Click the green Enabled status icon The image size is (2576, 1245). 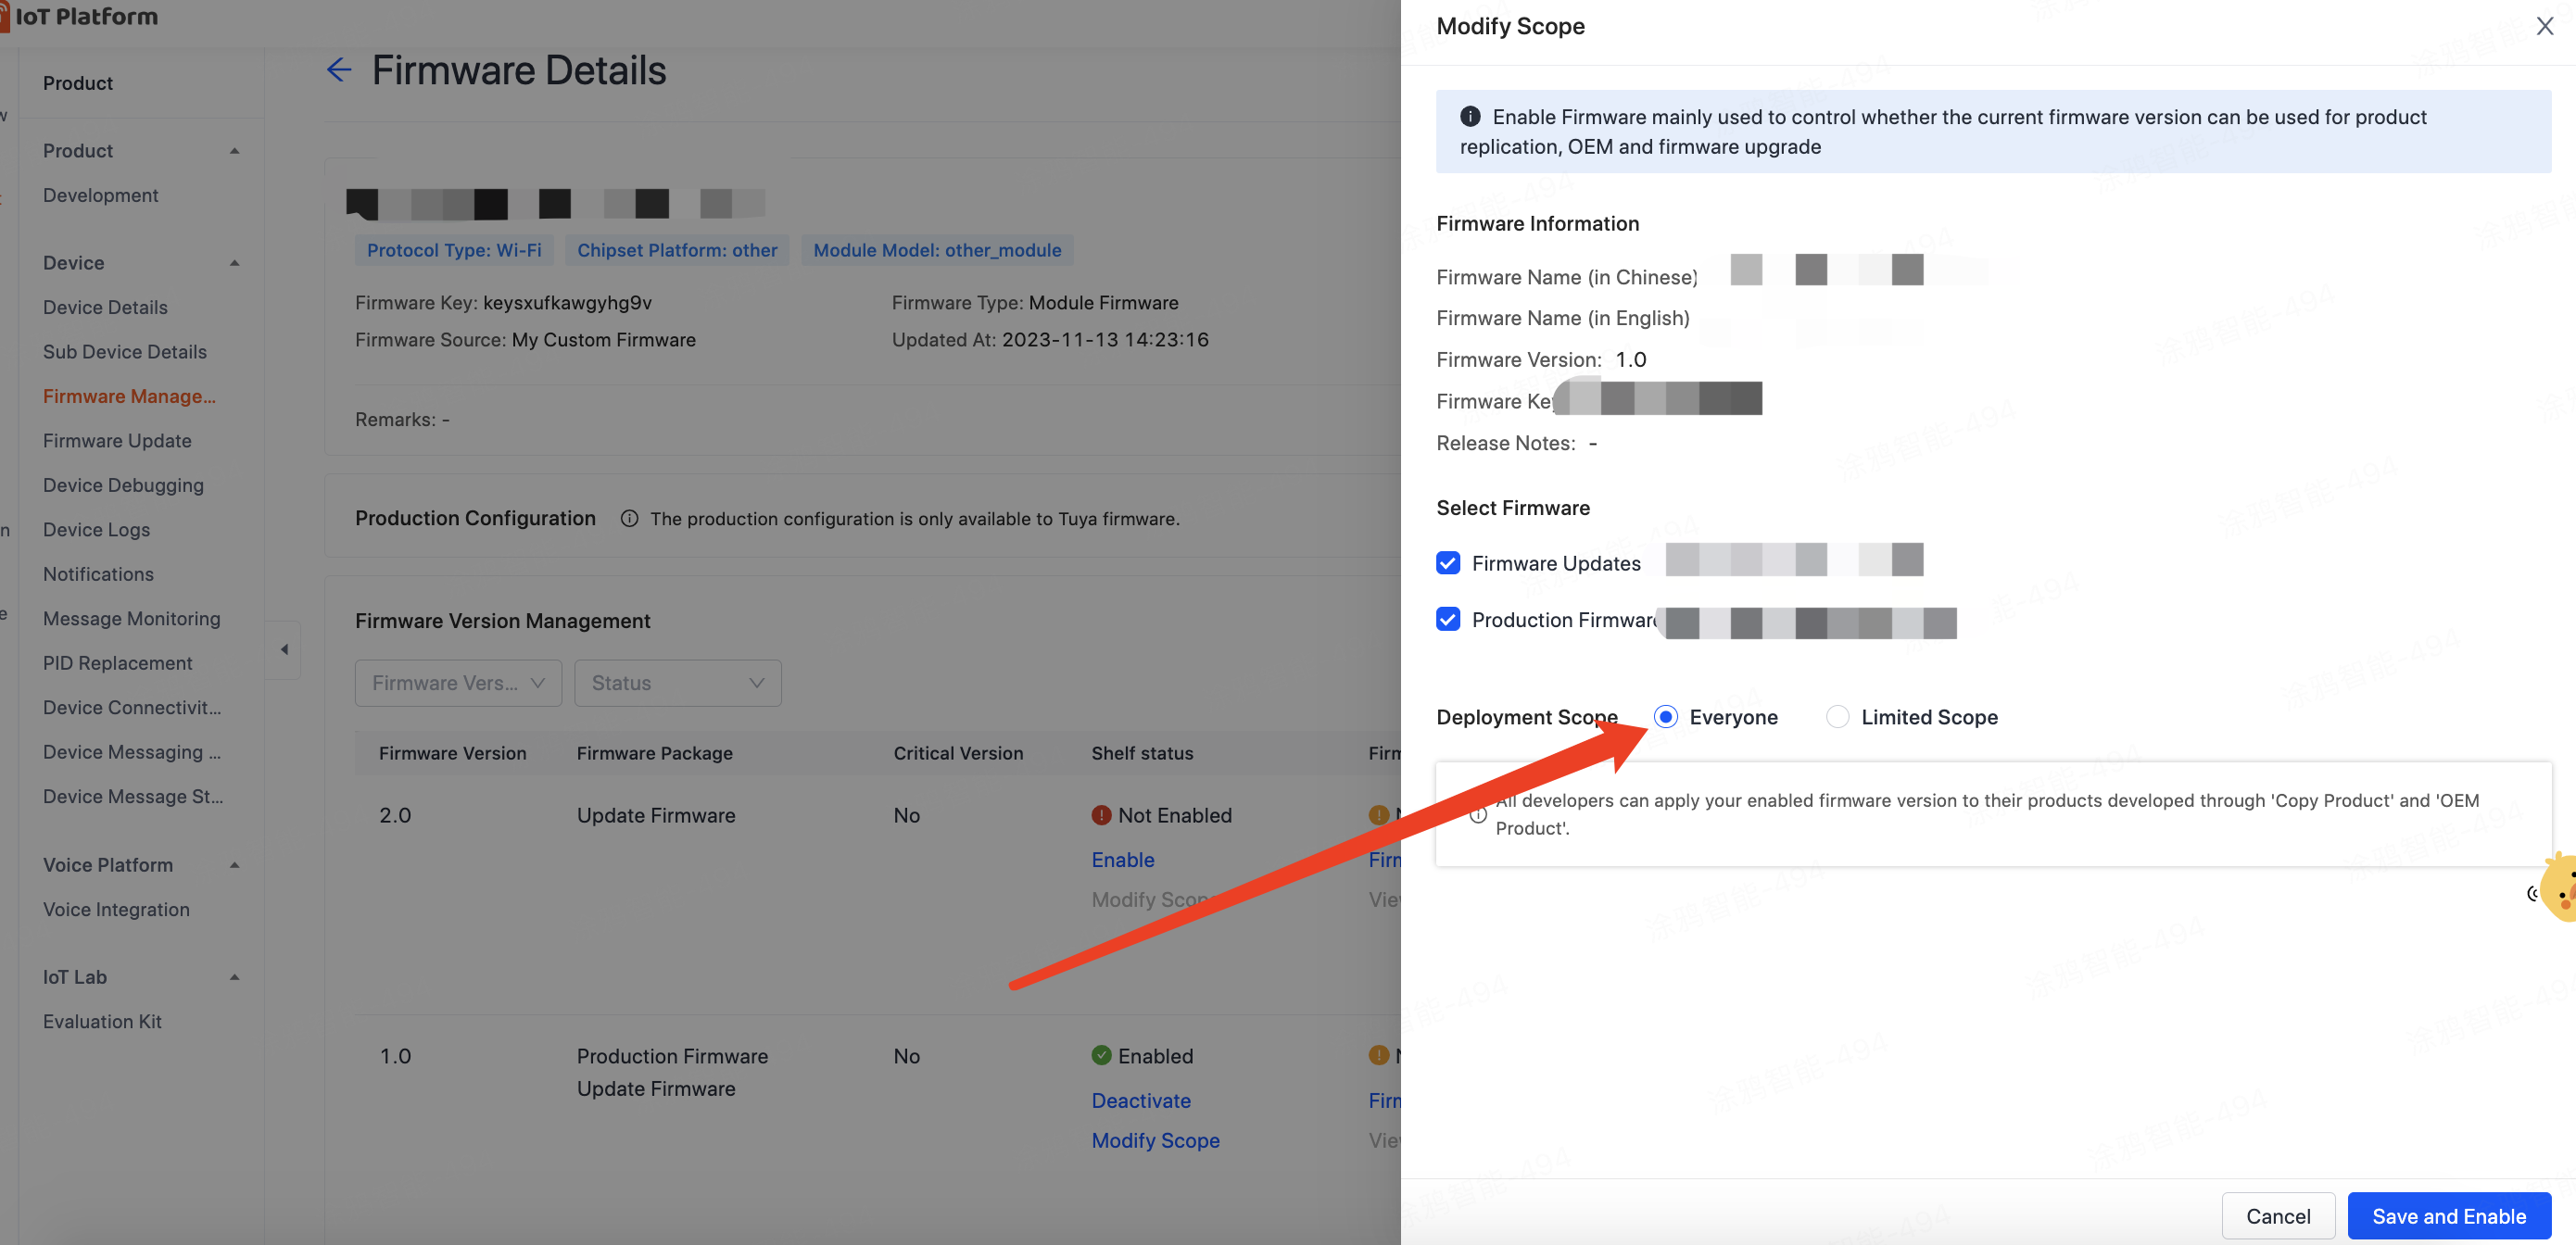pyautogui.click(x=1101, y=1055)
